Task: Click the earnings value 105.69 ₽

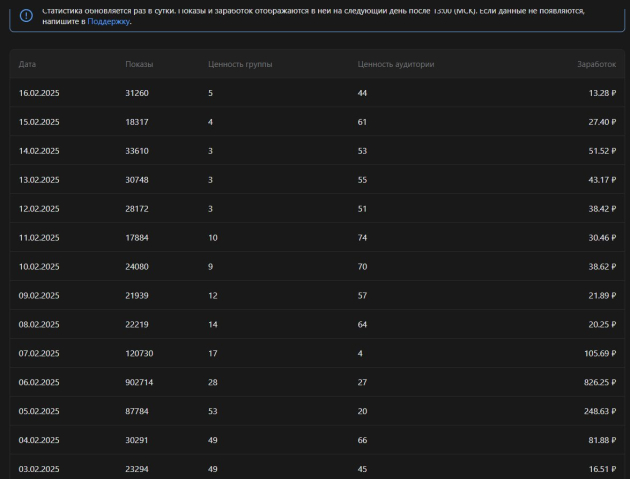Action: [600, 354]
